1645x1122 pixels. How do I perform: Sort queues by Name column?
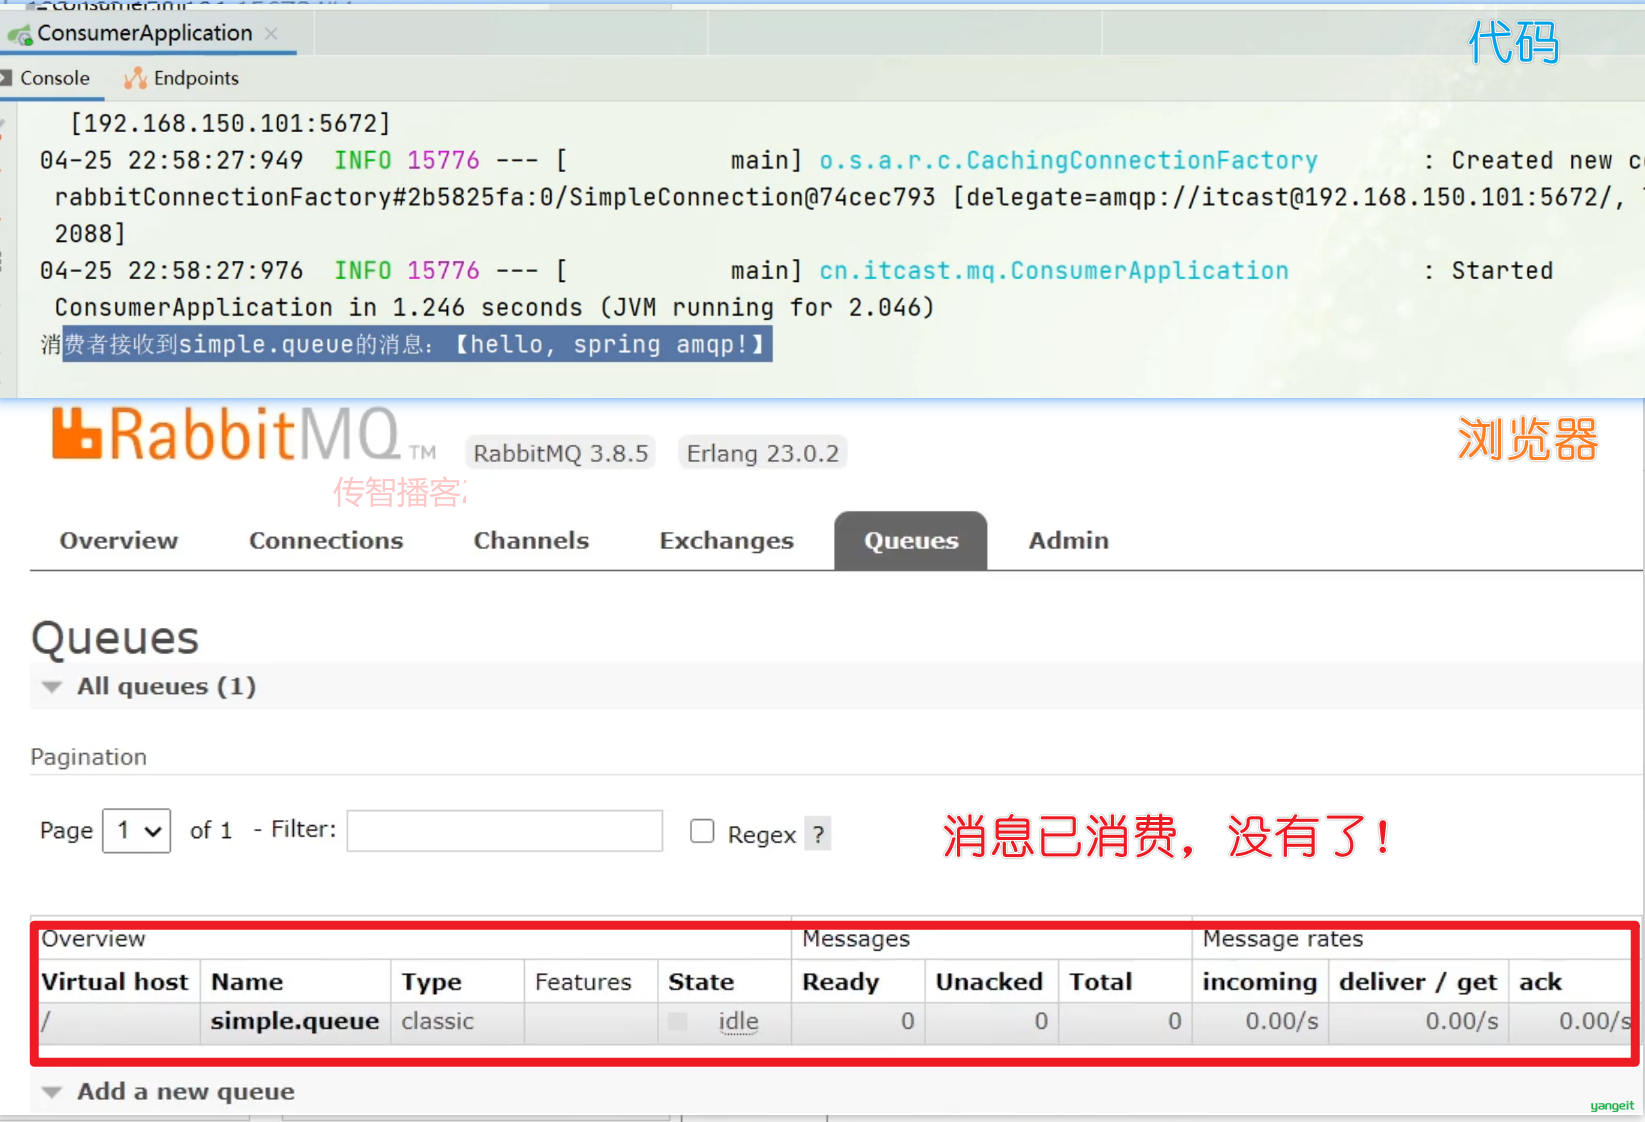(x=247, y=982)
